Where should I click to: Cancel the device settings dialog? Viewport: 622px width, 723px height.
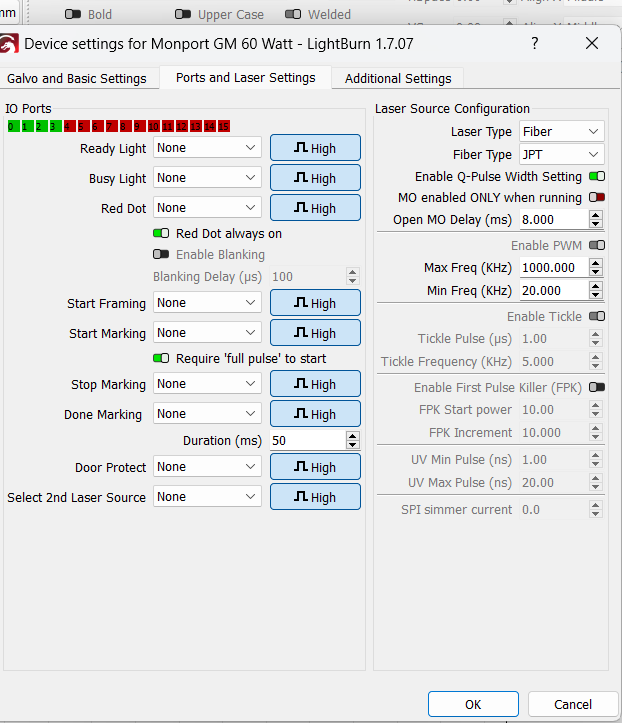click(573, 704)
